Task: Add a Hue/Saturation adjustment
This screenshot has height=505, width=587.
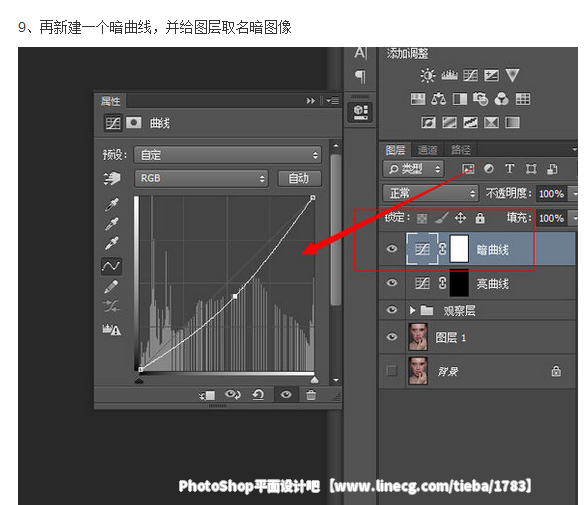Action: pyautogui.click(x=418, y=99)
